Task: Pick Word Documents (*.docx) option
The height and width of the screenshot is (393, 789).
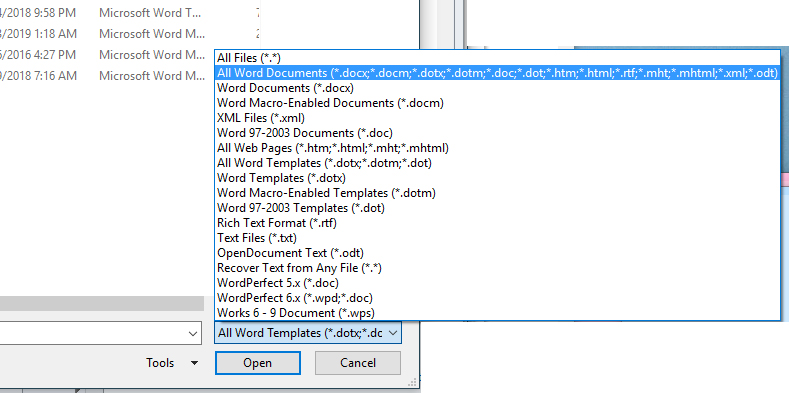Action: tap(497, 88)
